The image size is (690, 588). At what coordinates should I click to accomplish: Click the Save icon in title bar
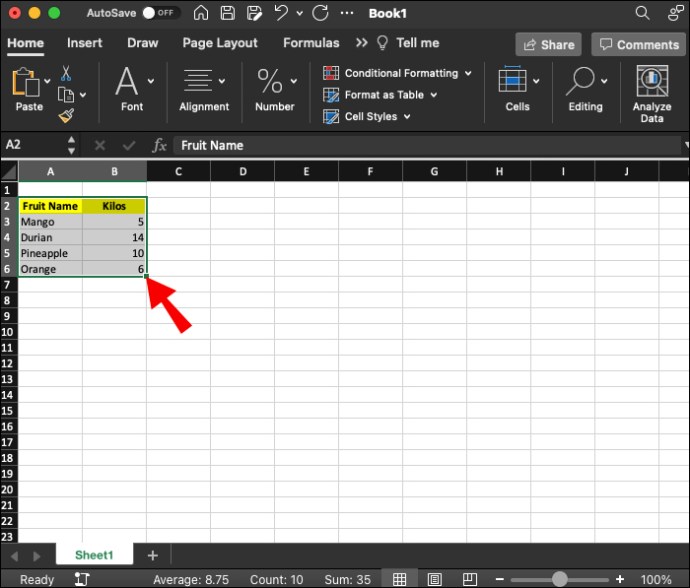pos(228,13)
